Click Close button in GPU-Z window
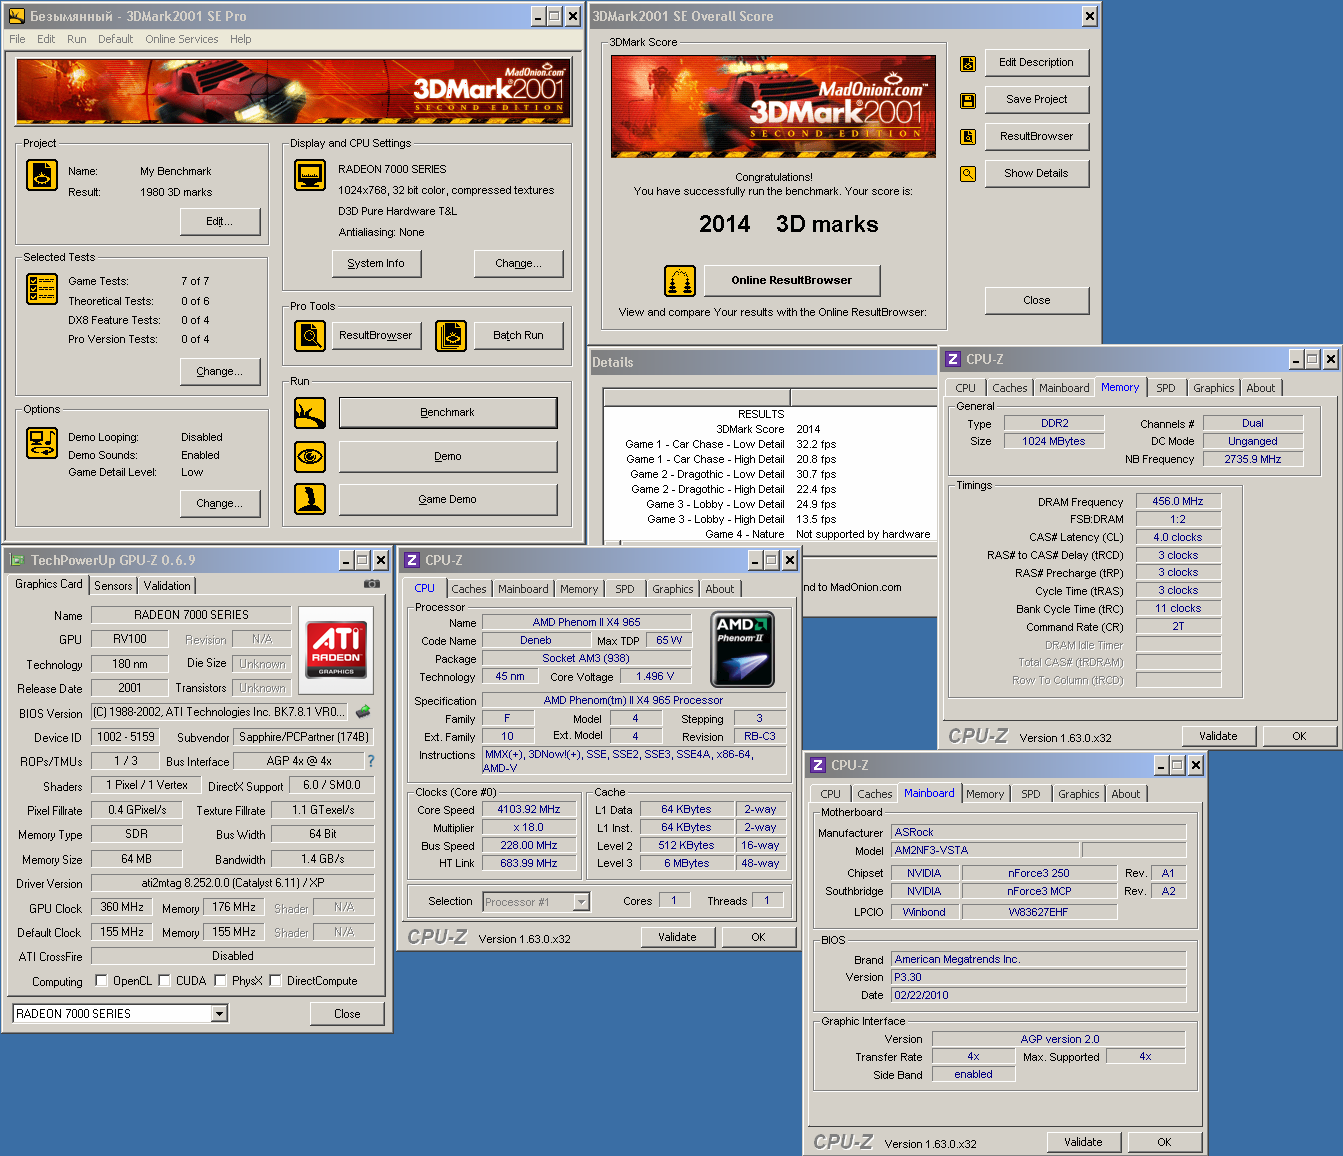The width and height of the screenshot is (1343, 1156). (x=347, y=1014)
